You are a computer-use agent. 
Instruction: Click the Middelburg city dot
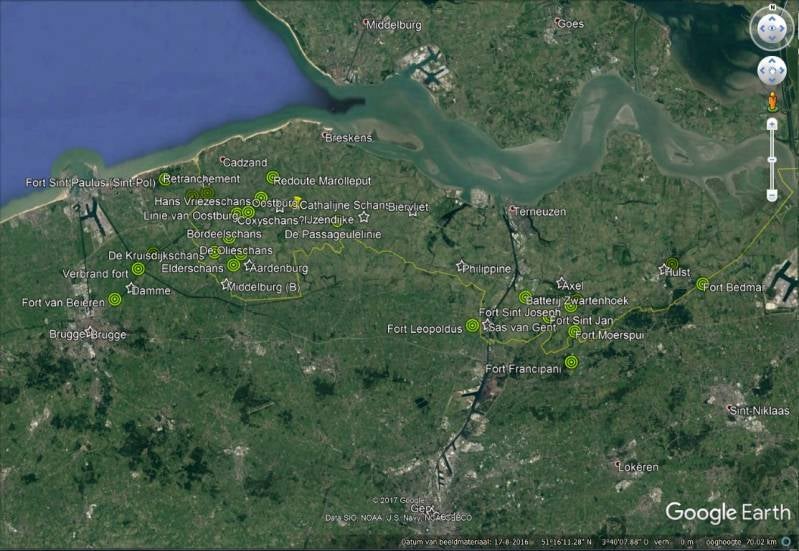(365, 22)
